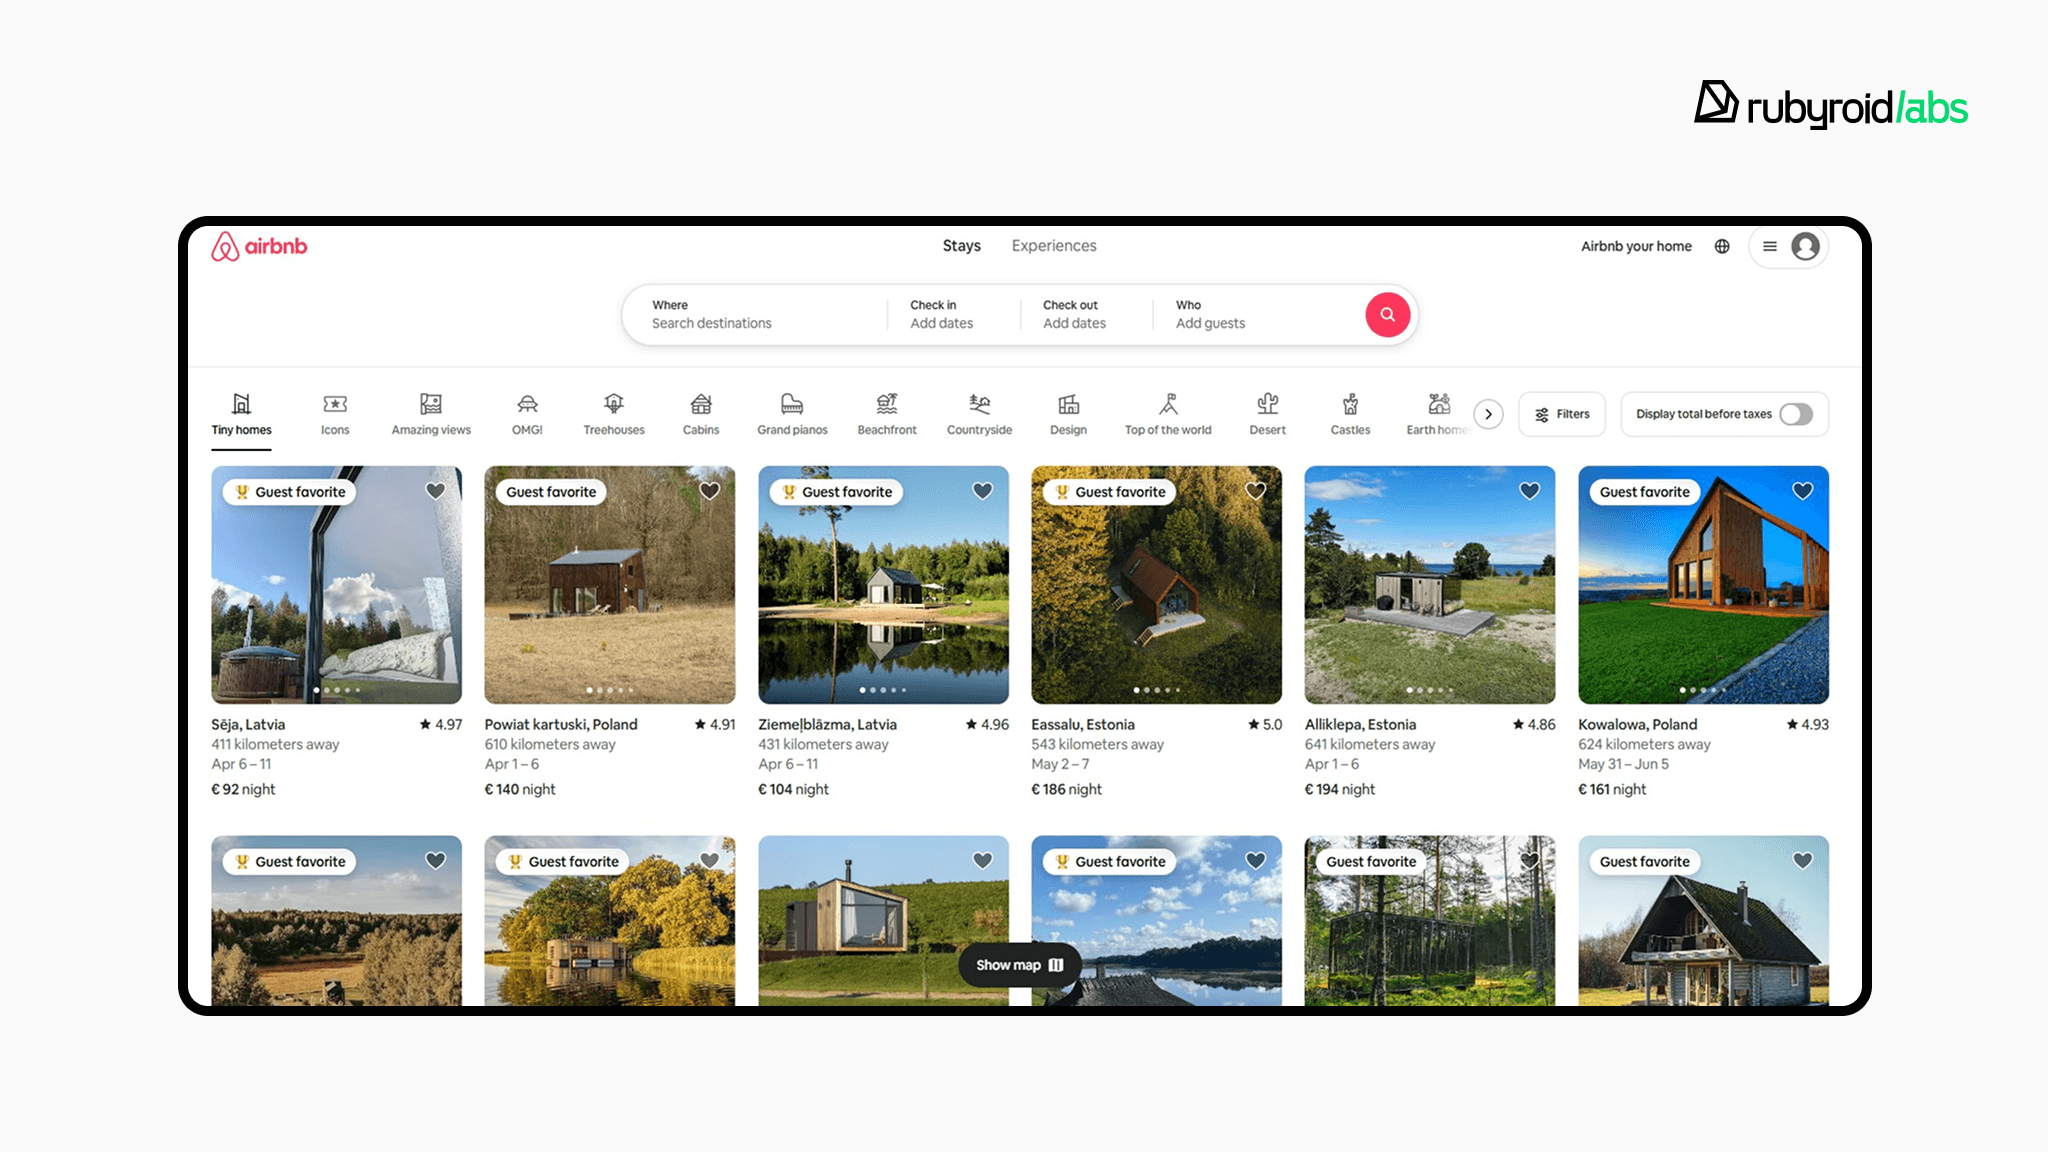Heart the Kowalowa, Poland listing
This screenshot has height=1152, width=2048.
[x=1802, y=491]
